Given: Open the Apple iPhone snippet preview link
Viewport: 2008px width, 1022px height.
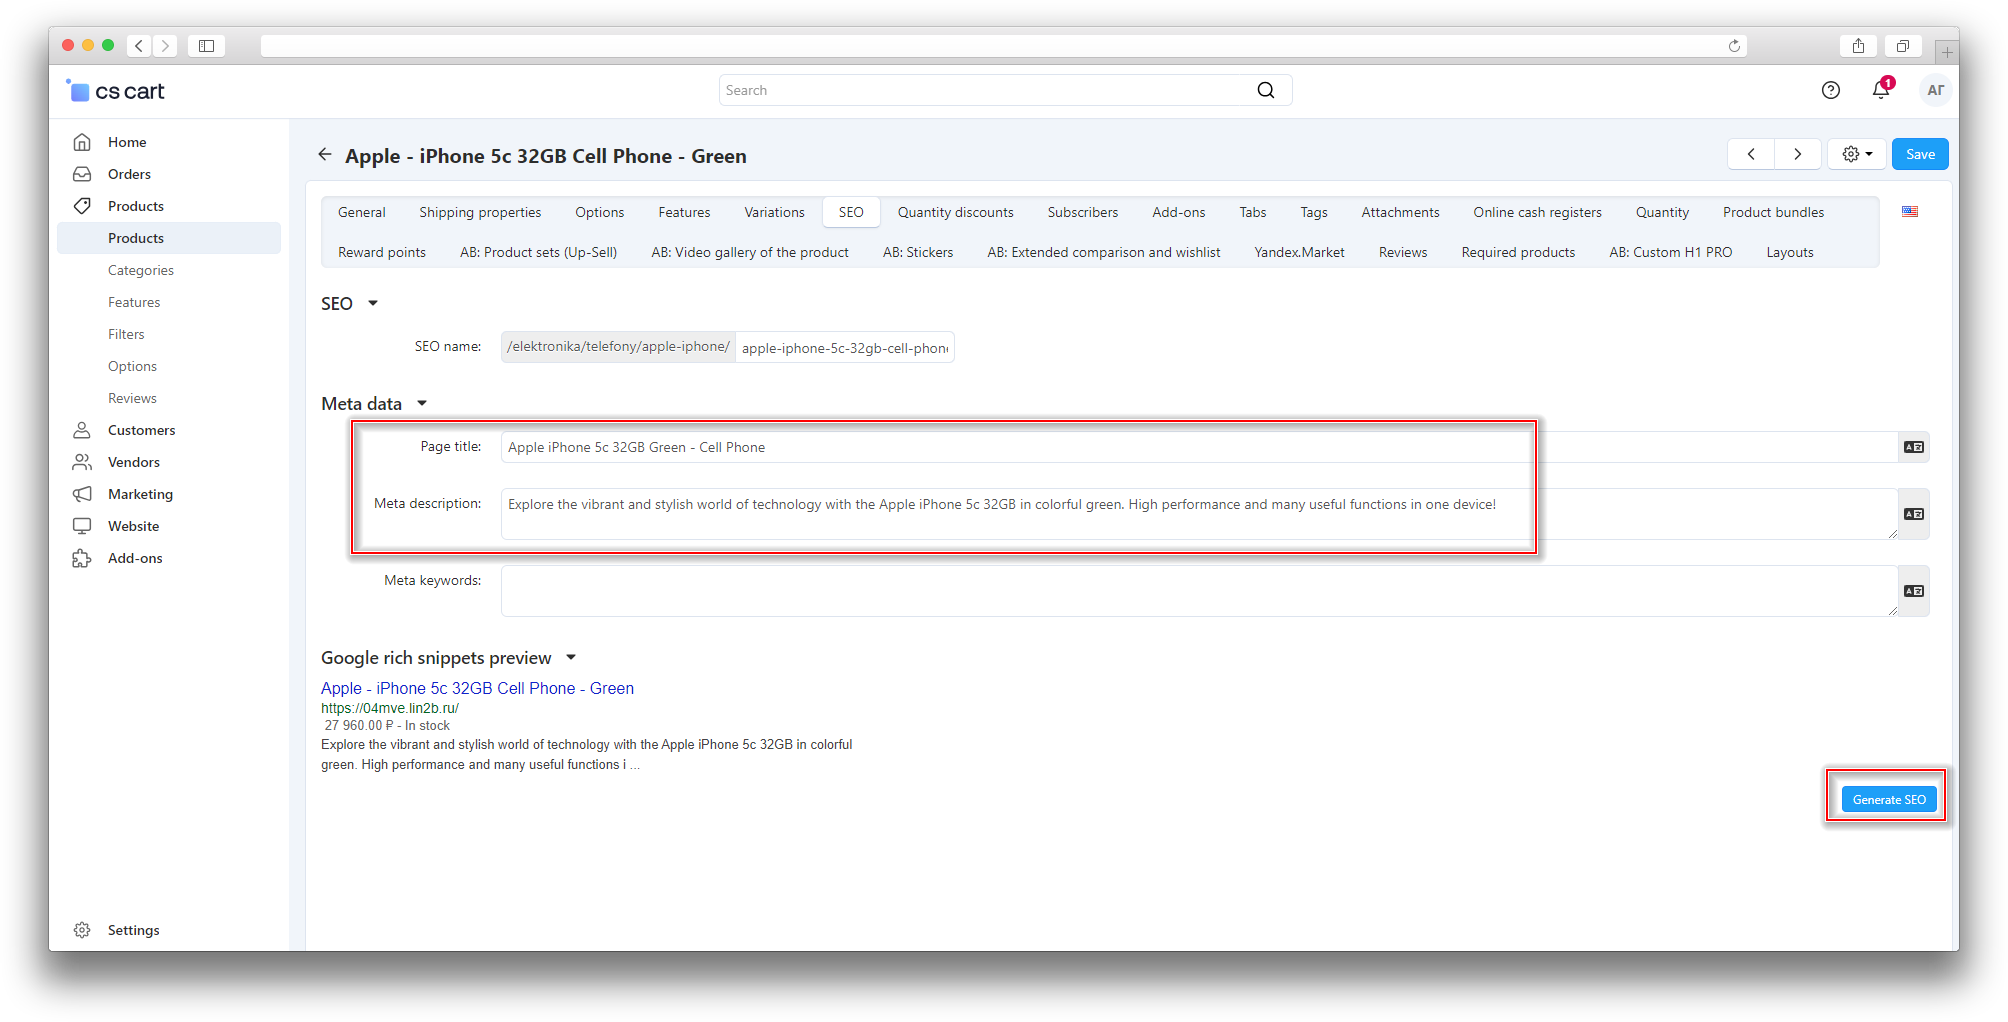Looking at the screenshot, I should [x=477, y=688].
